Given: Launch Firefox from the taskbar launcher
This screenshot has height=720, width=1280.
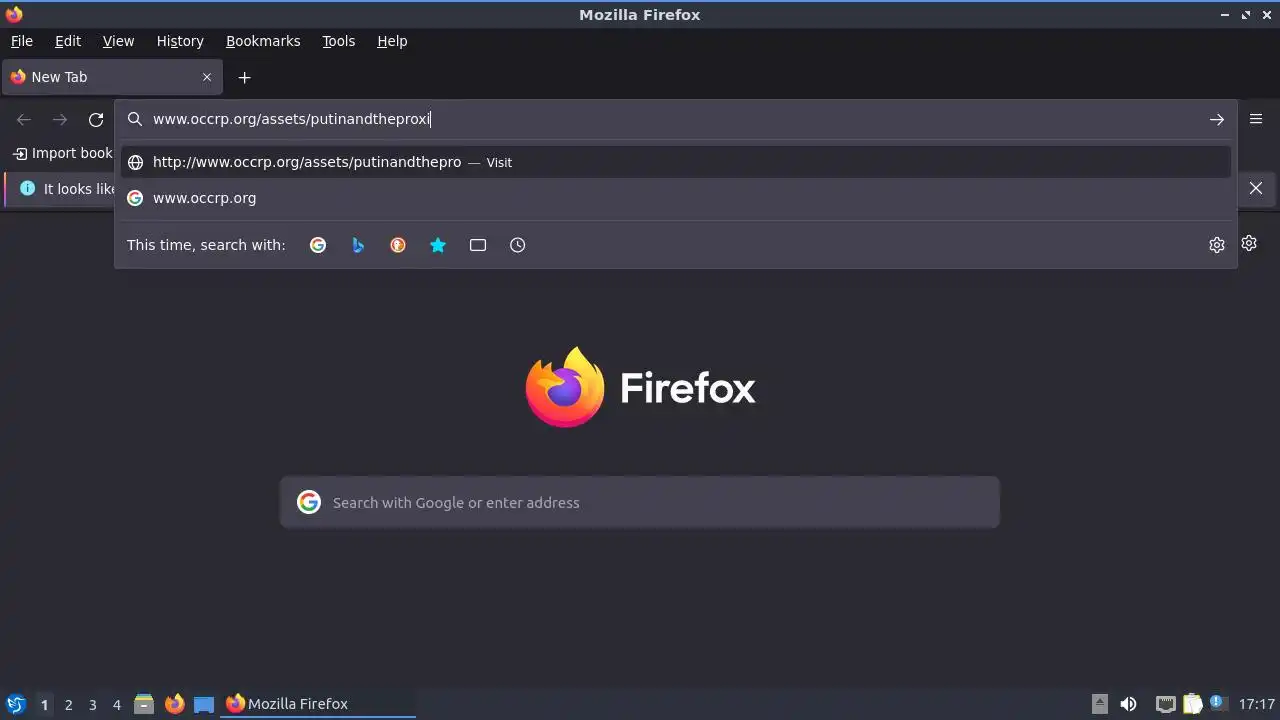Looking at the screenshot, I should pyautogui.click(x=174, y=704).
